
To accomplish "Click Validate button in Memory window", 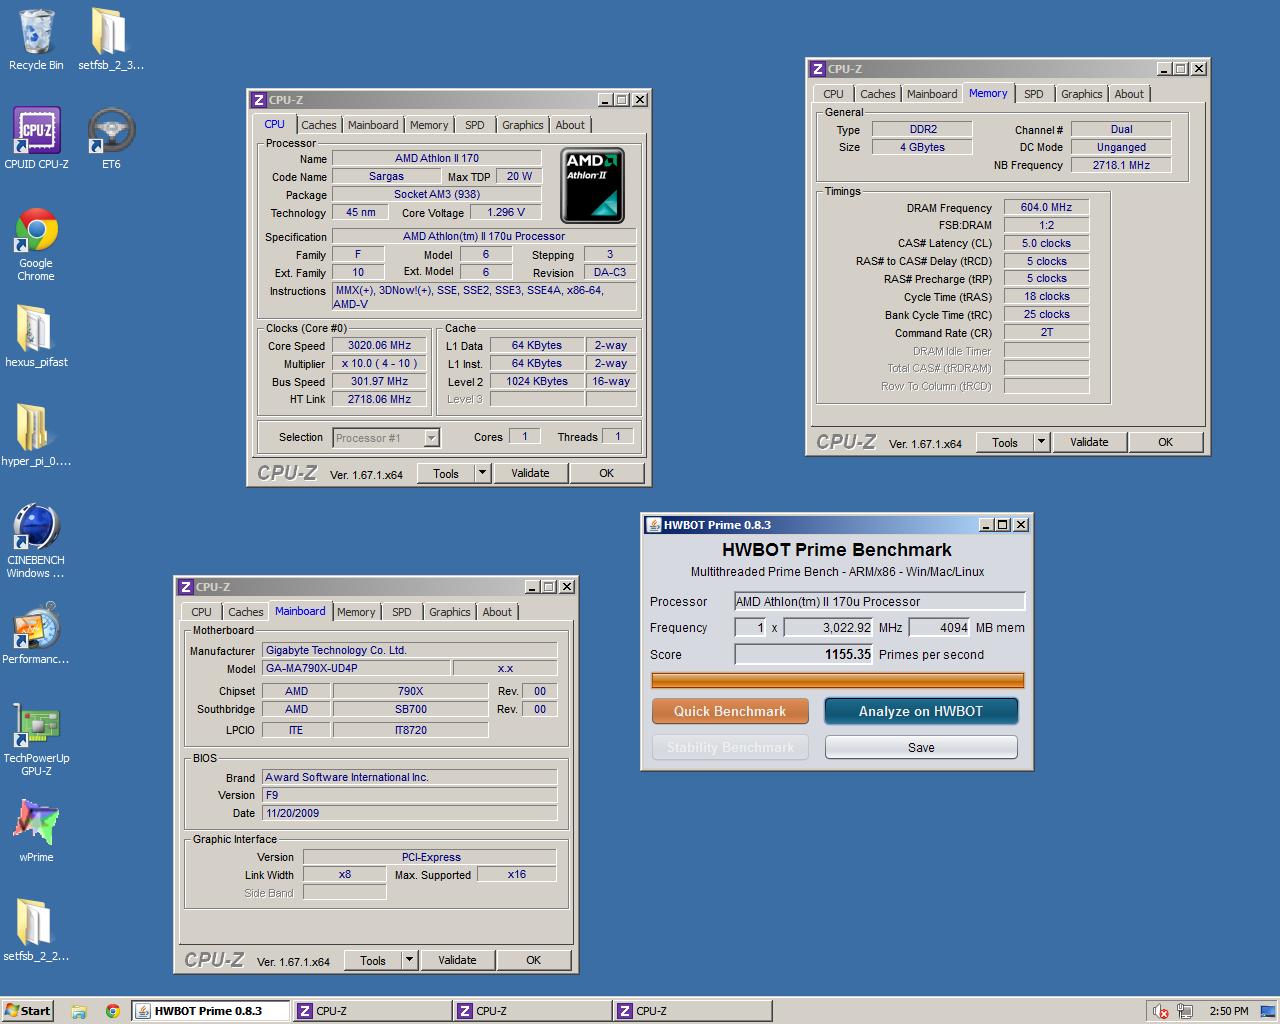I will coord(1089,442).
